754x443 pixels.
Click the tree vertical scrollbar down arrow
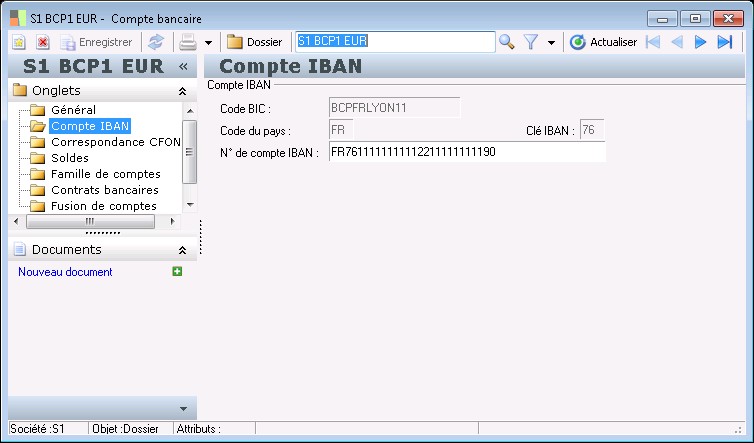(190, 204)
